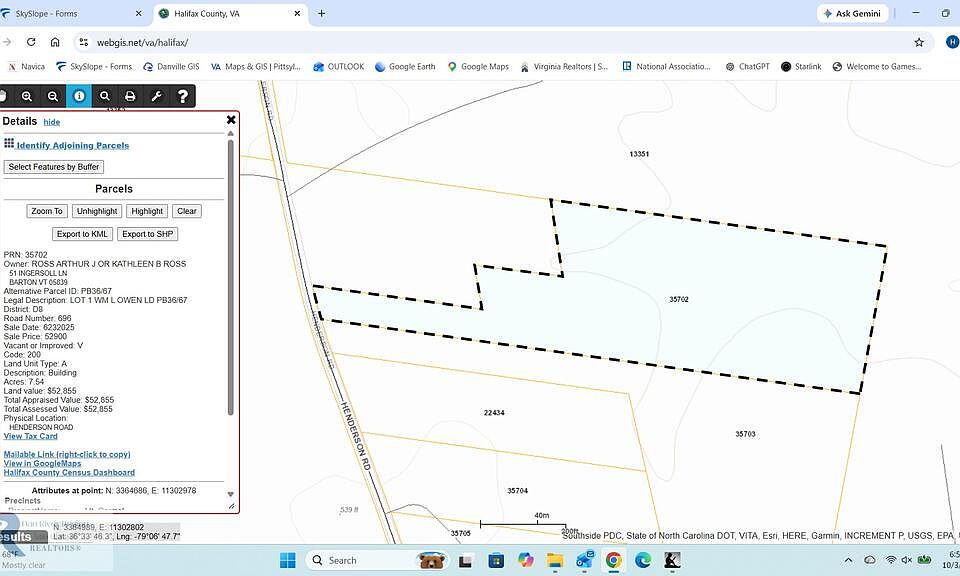Click the Ask Gemini button
Image resolution: width=960 pixels, height=576 pixels.
pyautogui.click(x=852, y=13)
